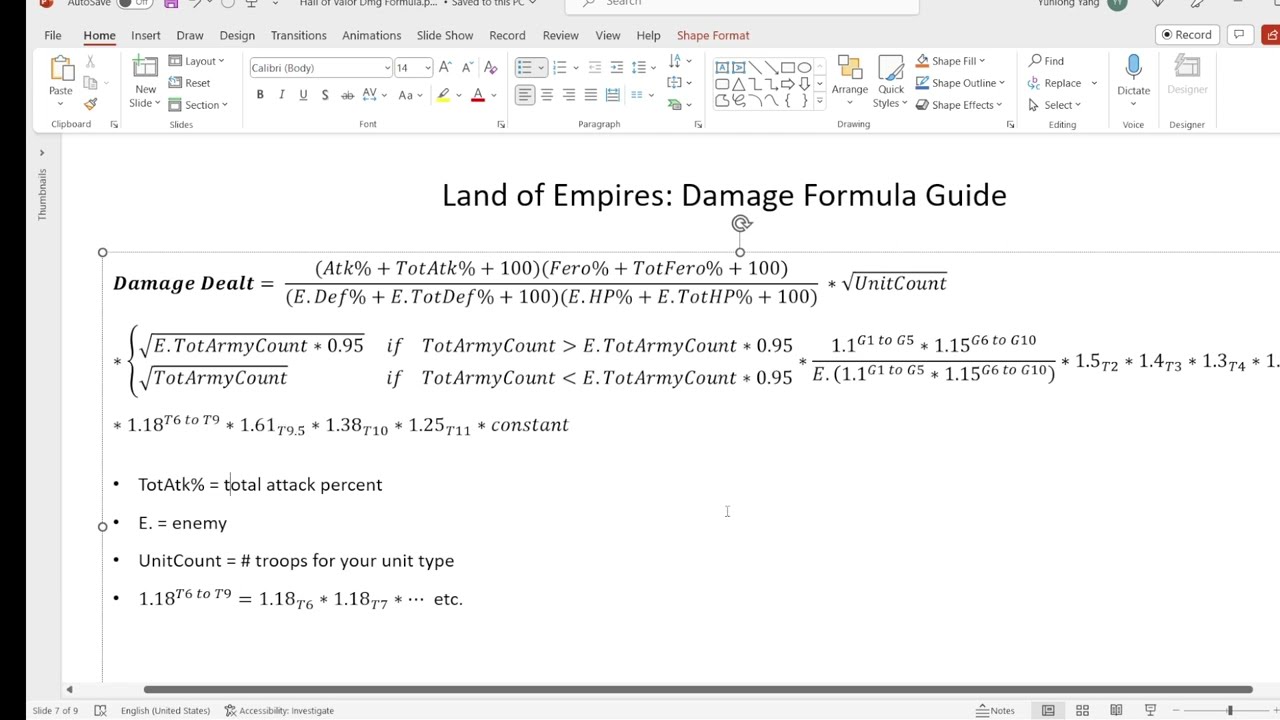Increase font size
The width and height of the screenshot is (1280, 720).
445,68
